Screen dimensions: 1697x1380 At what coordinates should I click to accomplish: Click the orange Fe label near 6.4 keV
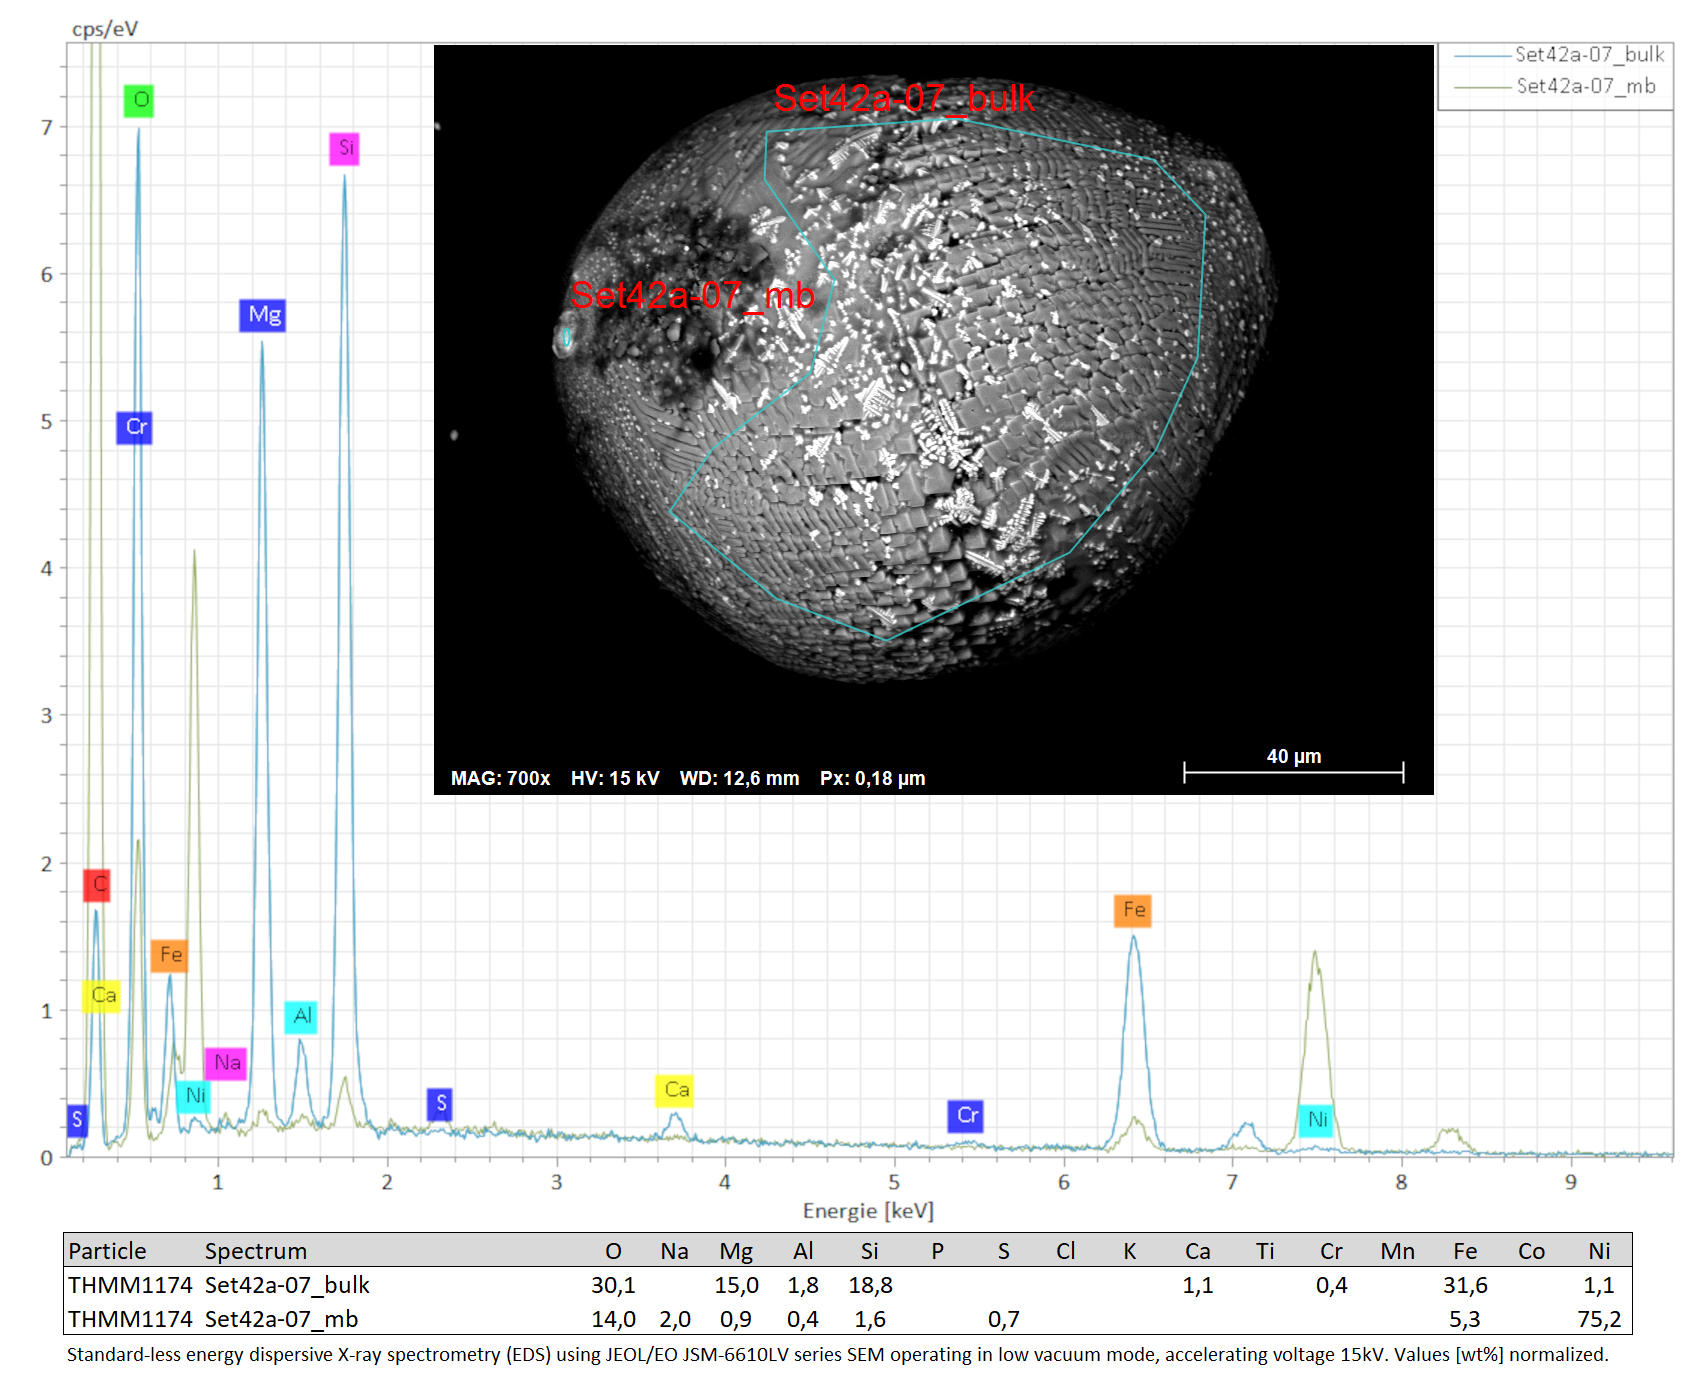1133,910
